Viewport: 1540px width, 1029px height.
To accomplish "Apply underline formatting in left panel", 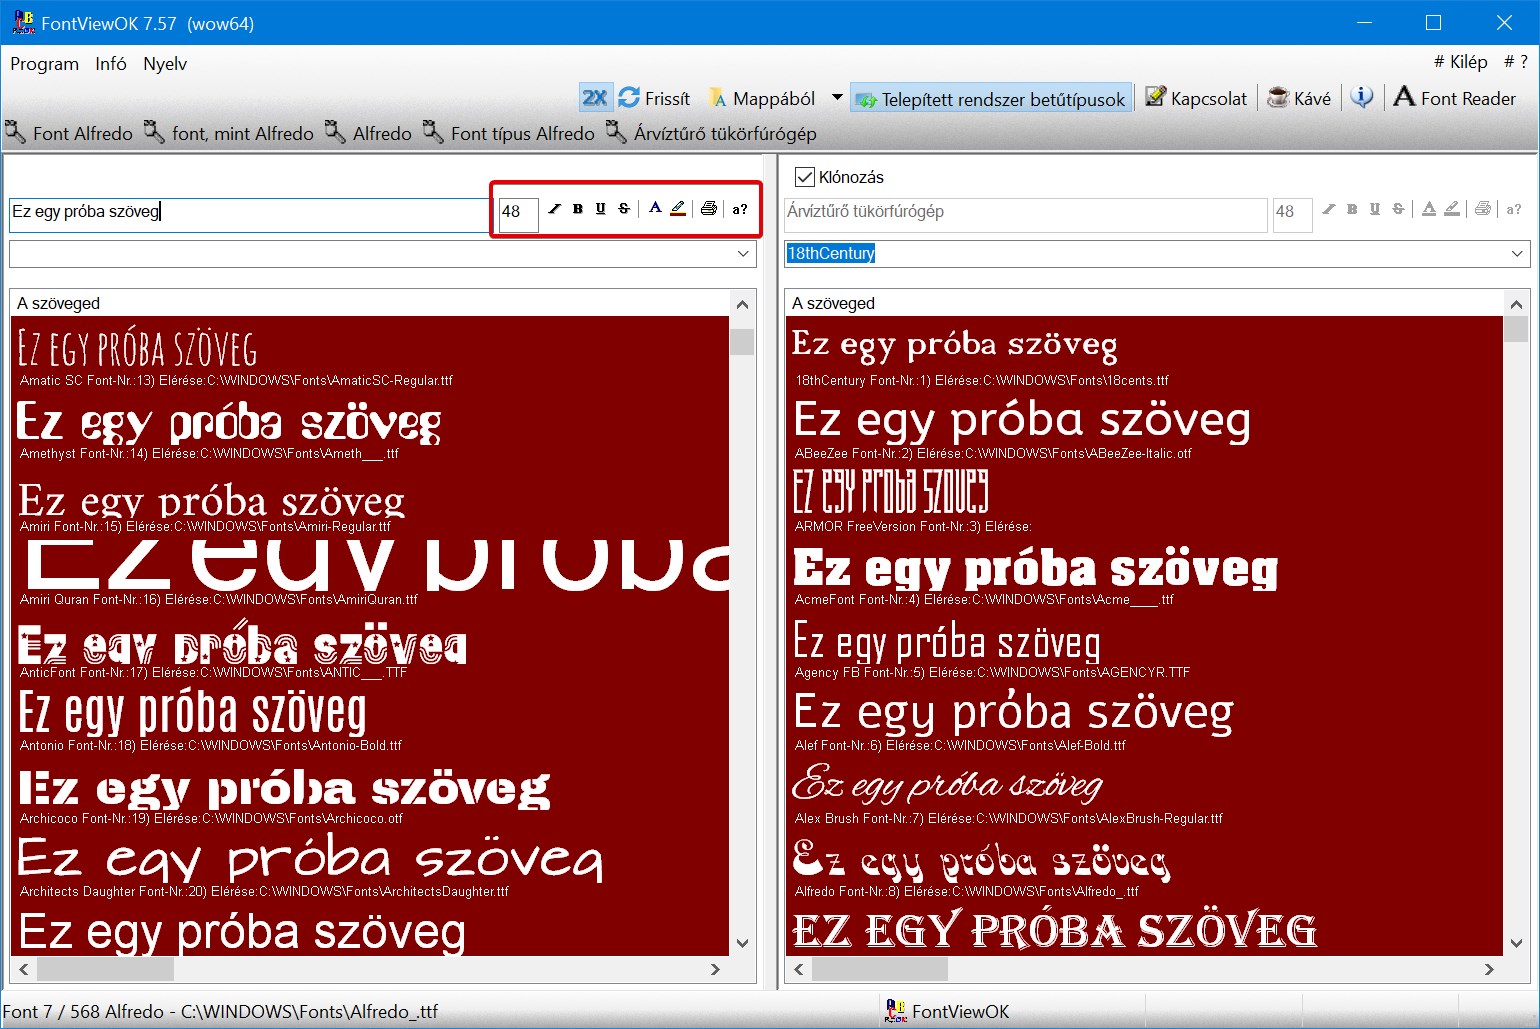I will click(x=600, y=209).
